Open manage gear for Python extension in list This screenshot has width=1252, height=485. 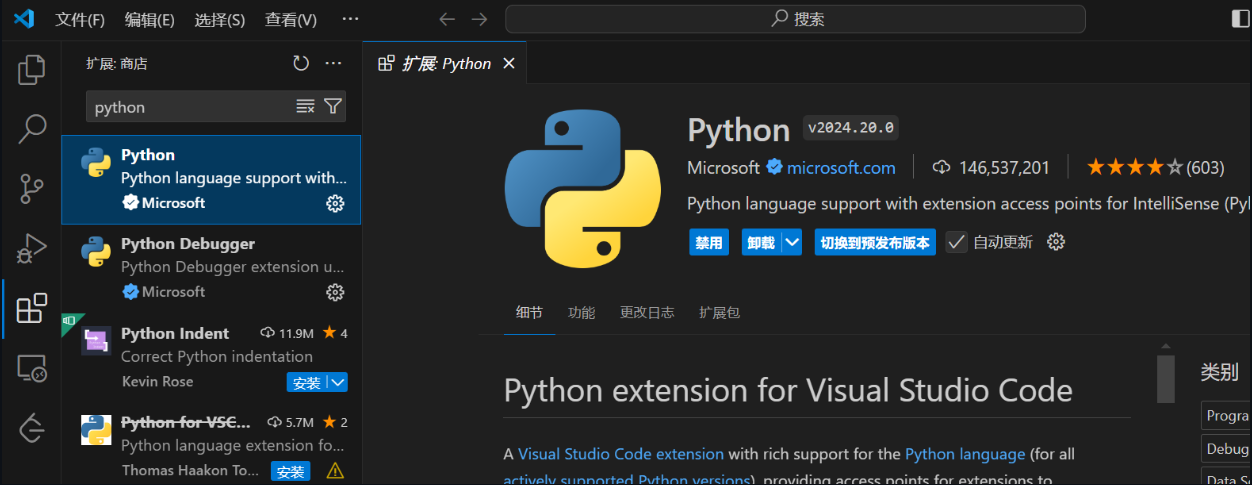[x=335, y=203]
